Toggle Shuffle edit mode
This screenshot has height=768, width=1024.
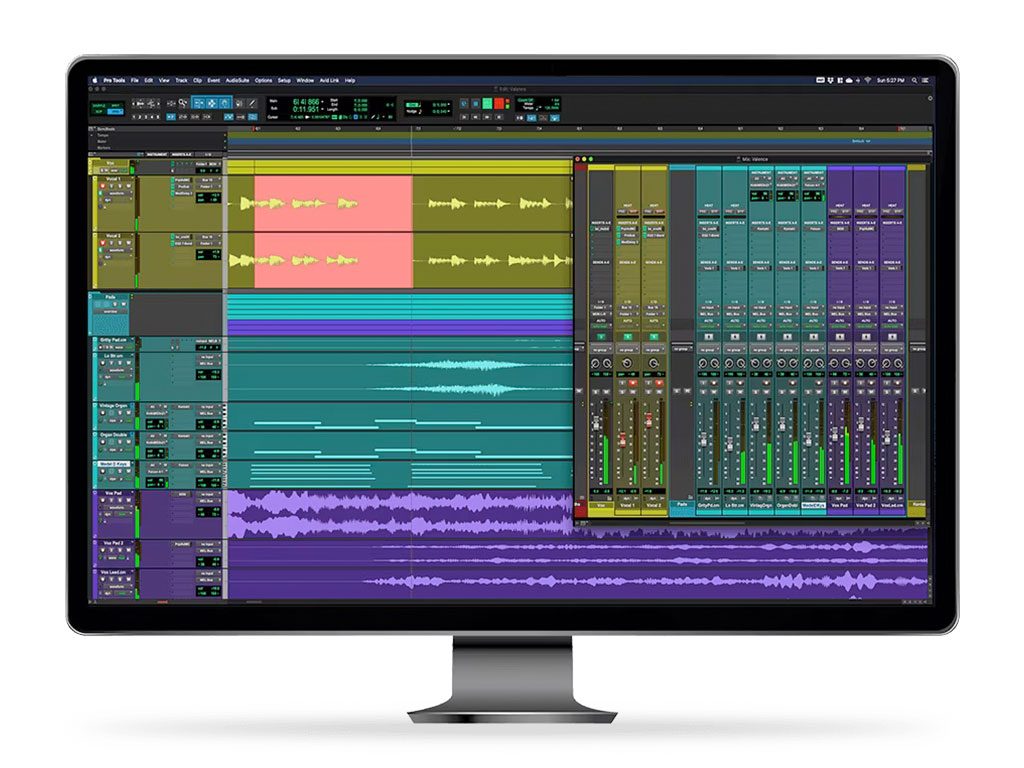coord(99,104)
